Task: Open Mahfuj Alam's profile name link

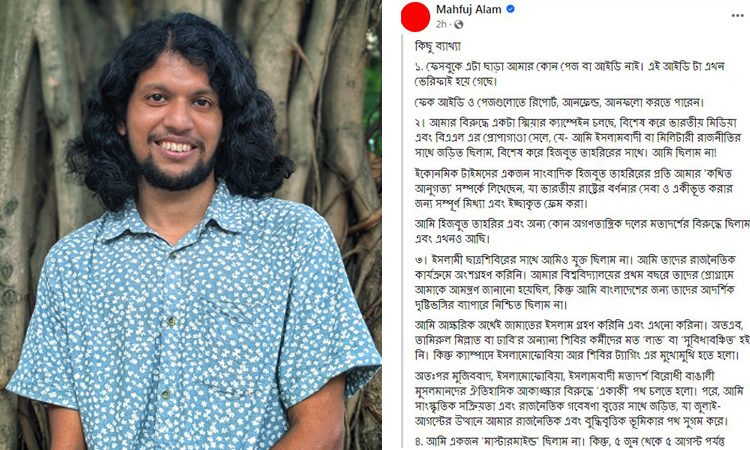Action: [x=468, y=9]
